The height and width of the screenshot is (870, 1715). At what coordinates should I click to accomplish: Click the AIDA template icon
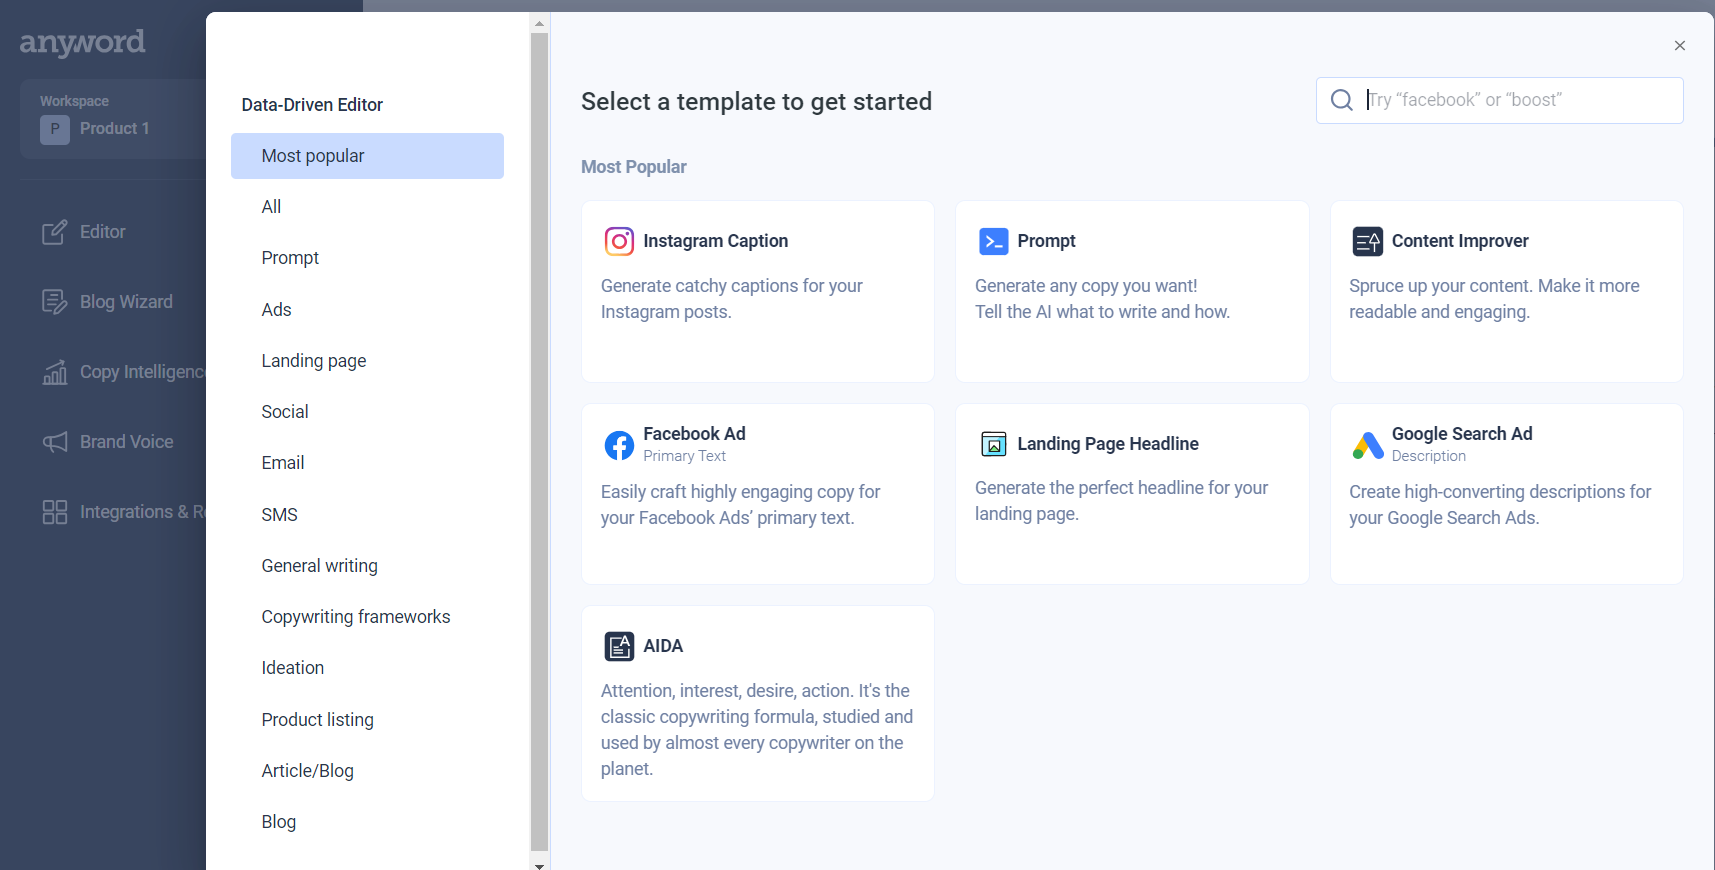click(x=619, y=646)
